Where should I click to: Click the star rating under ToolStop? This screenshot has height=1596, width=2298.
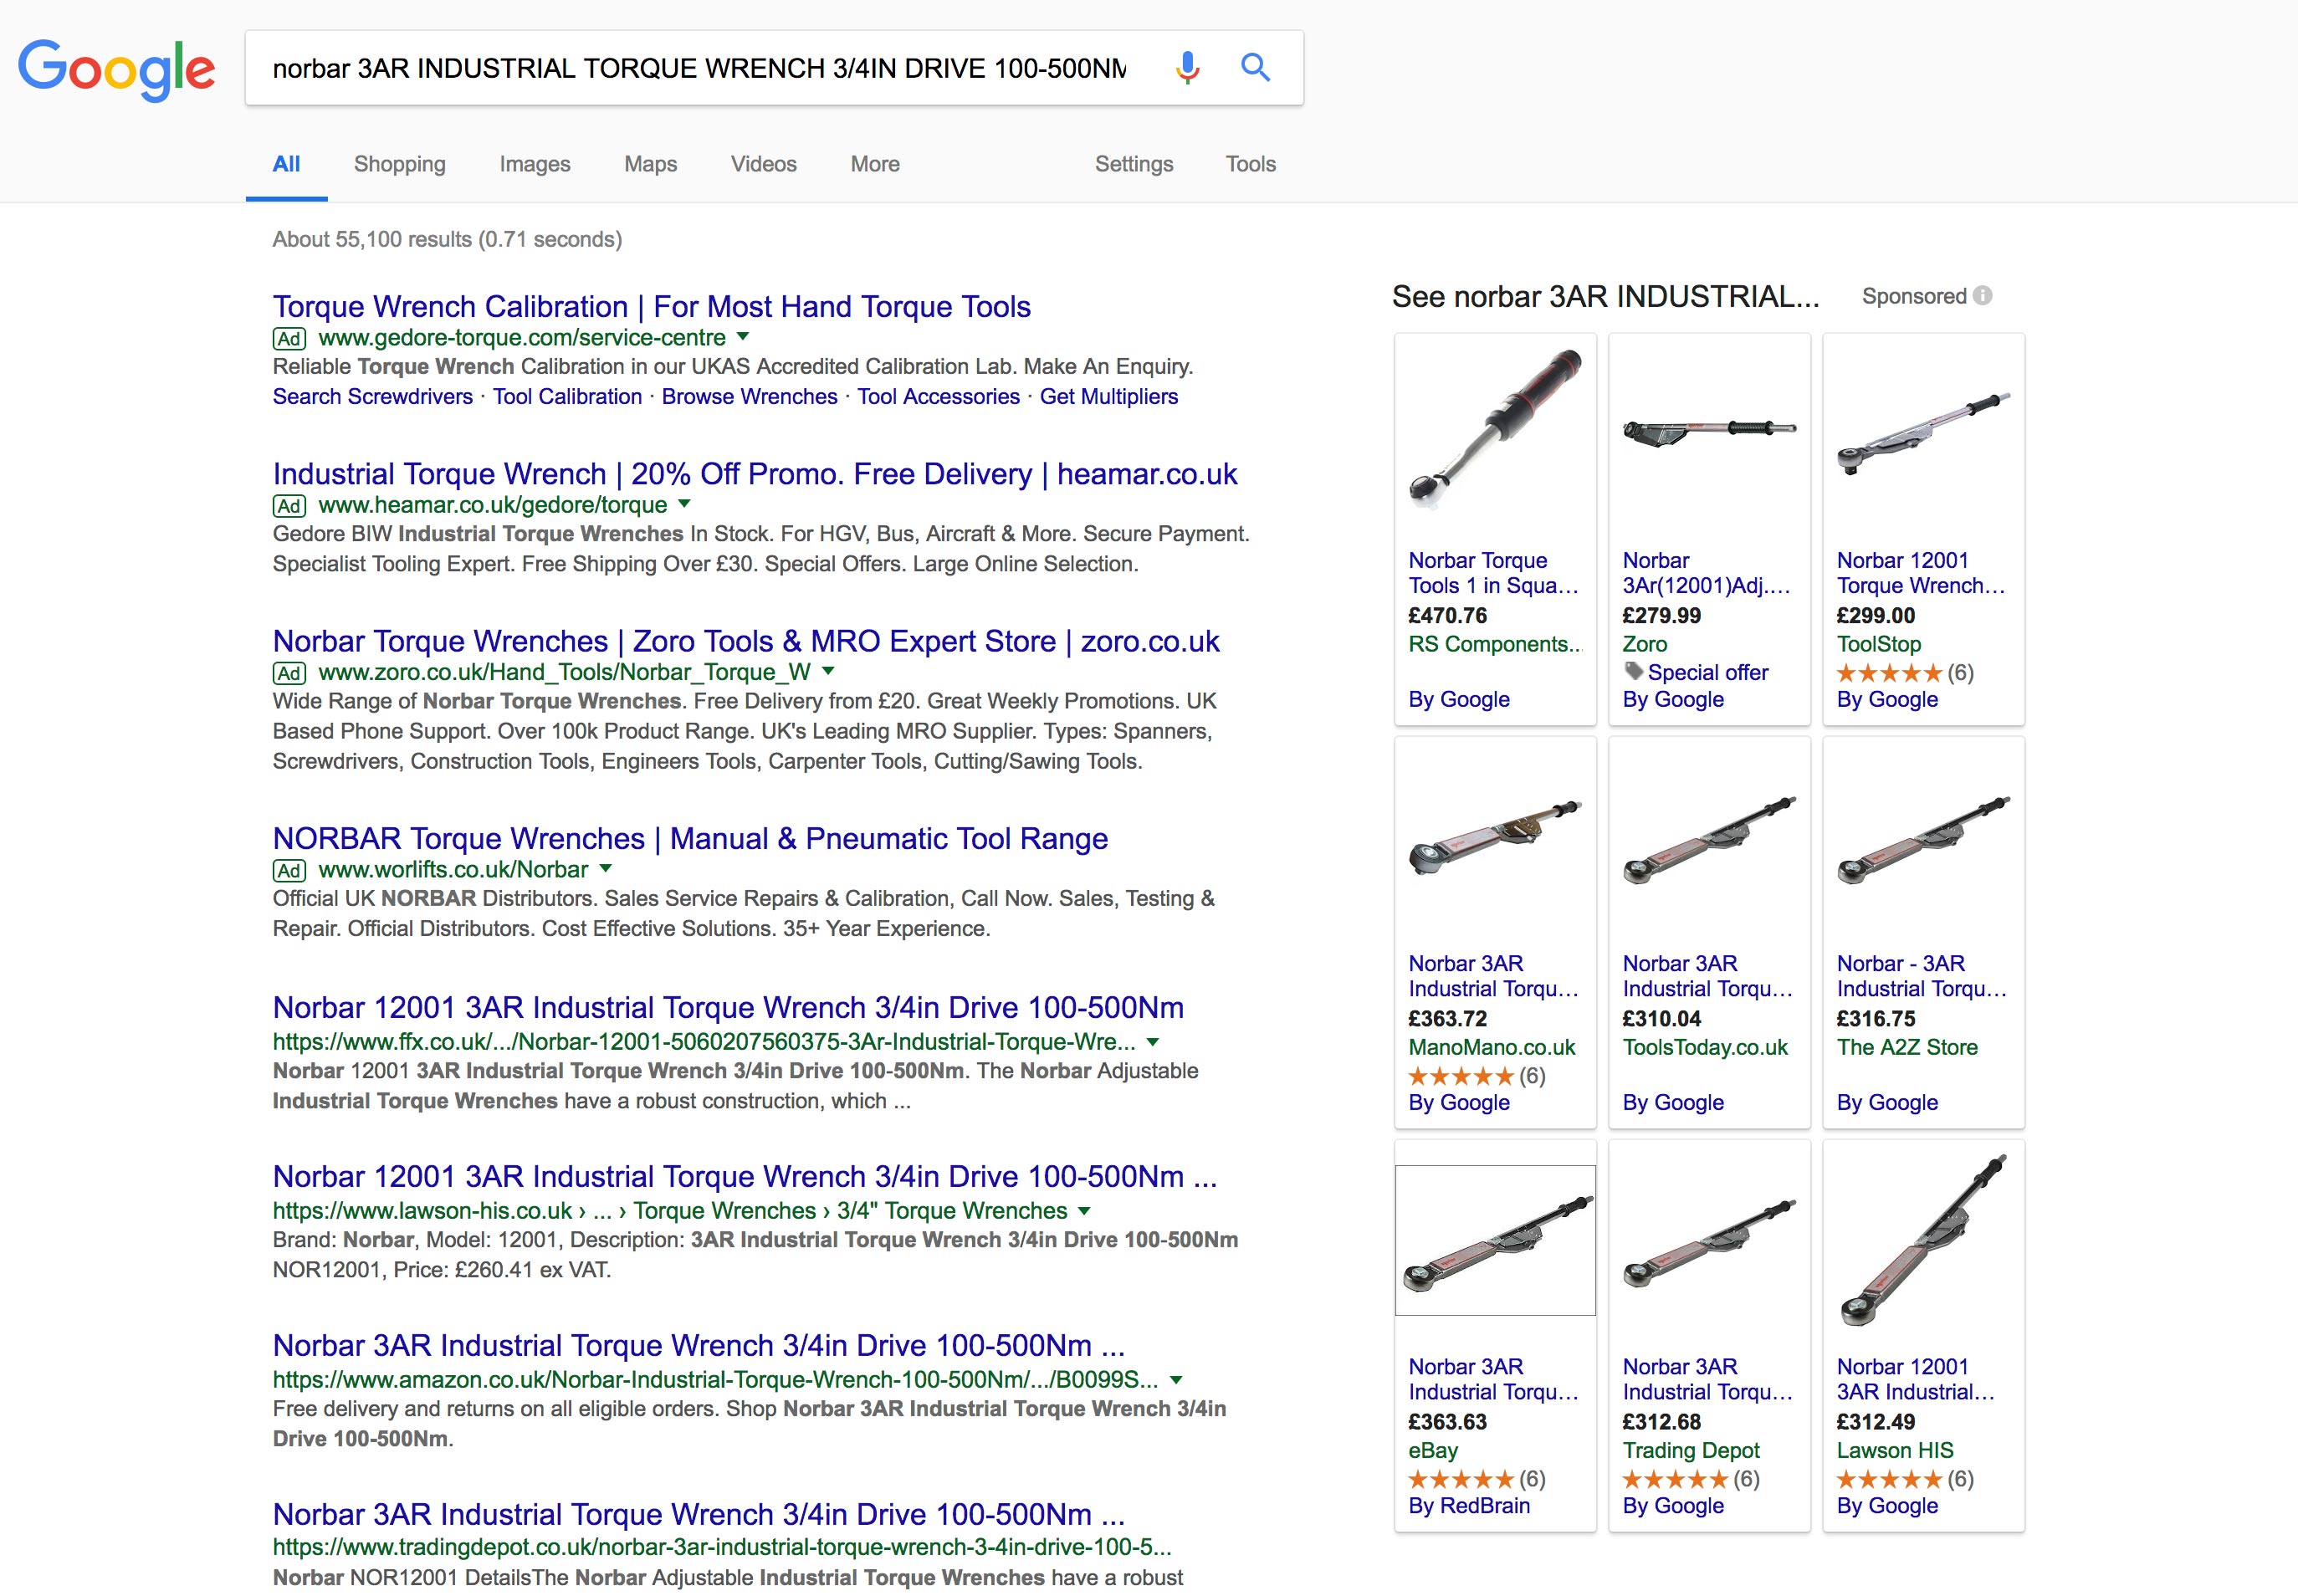pyautogui.click(x=1888, y=673)
